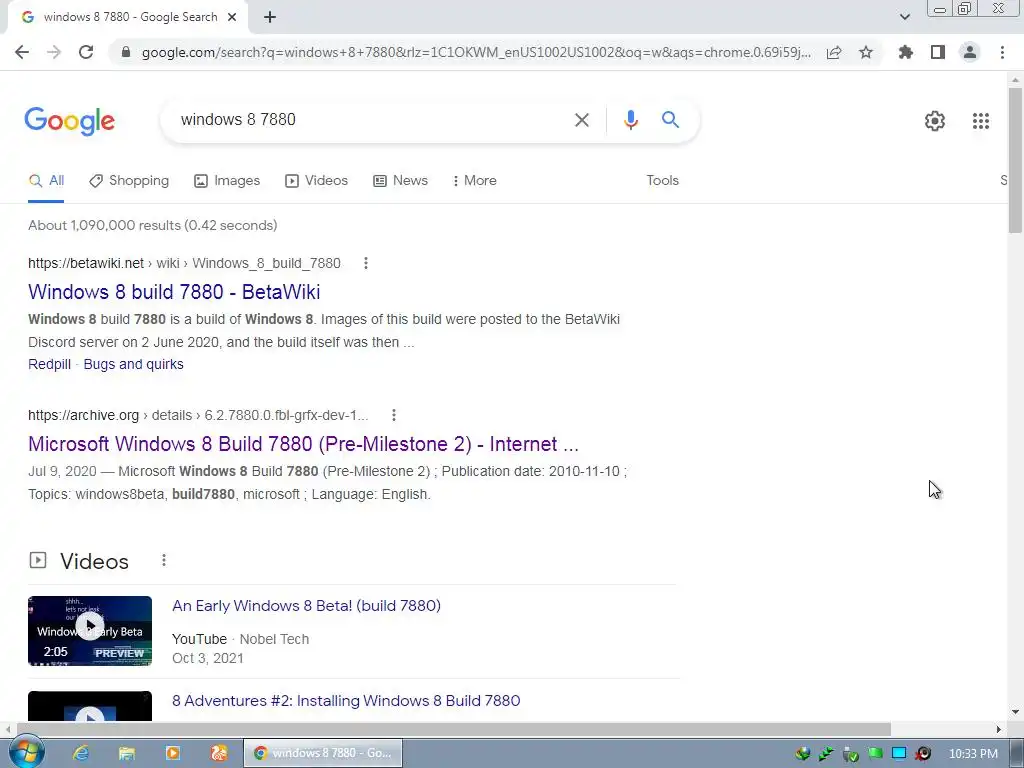Open the Bugs and quirks sitelink

coord(133,364)
